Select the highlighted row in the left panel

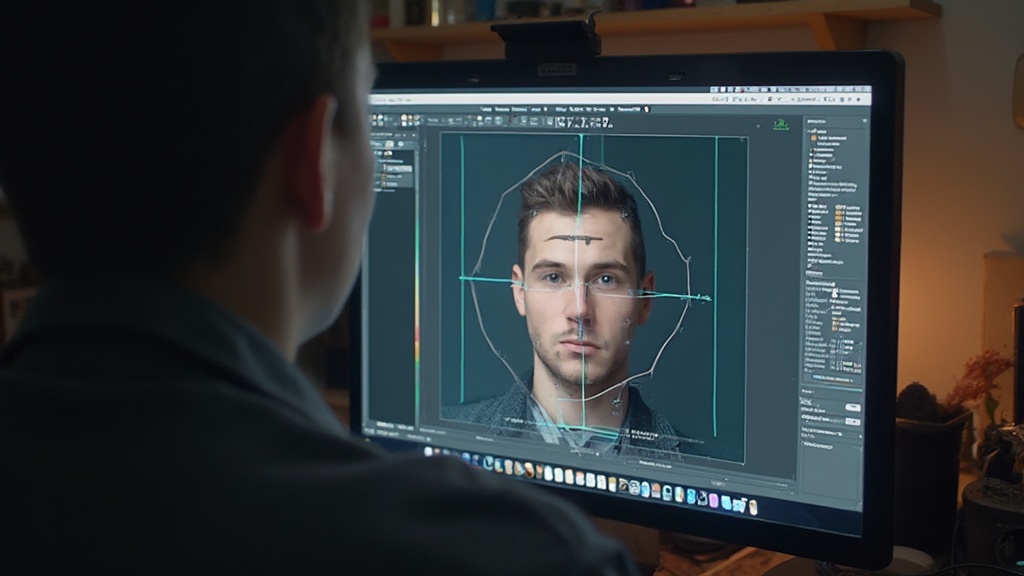(x=397, y=169)
